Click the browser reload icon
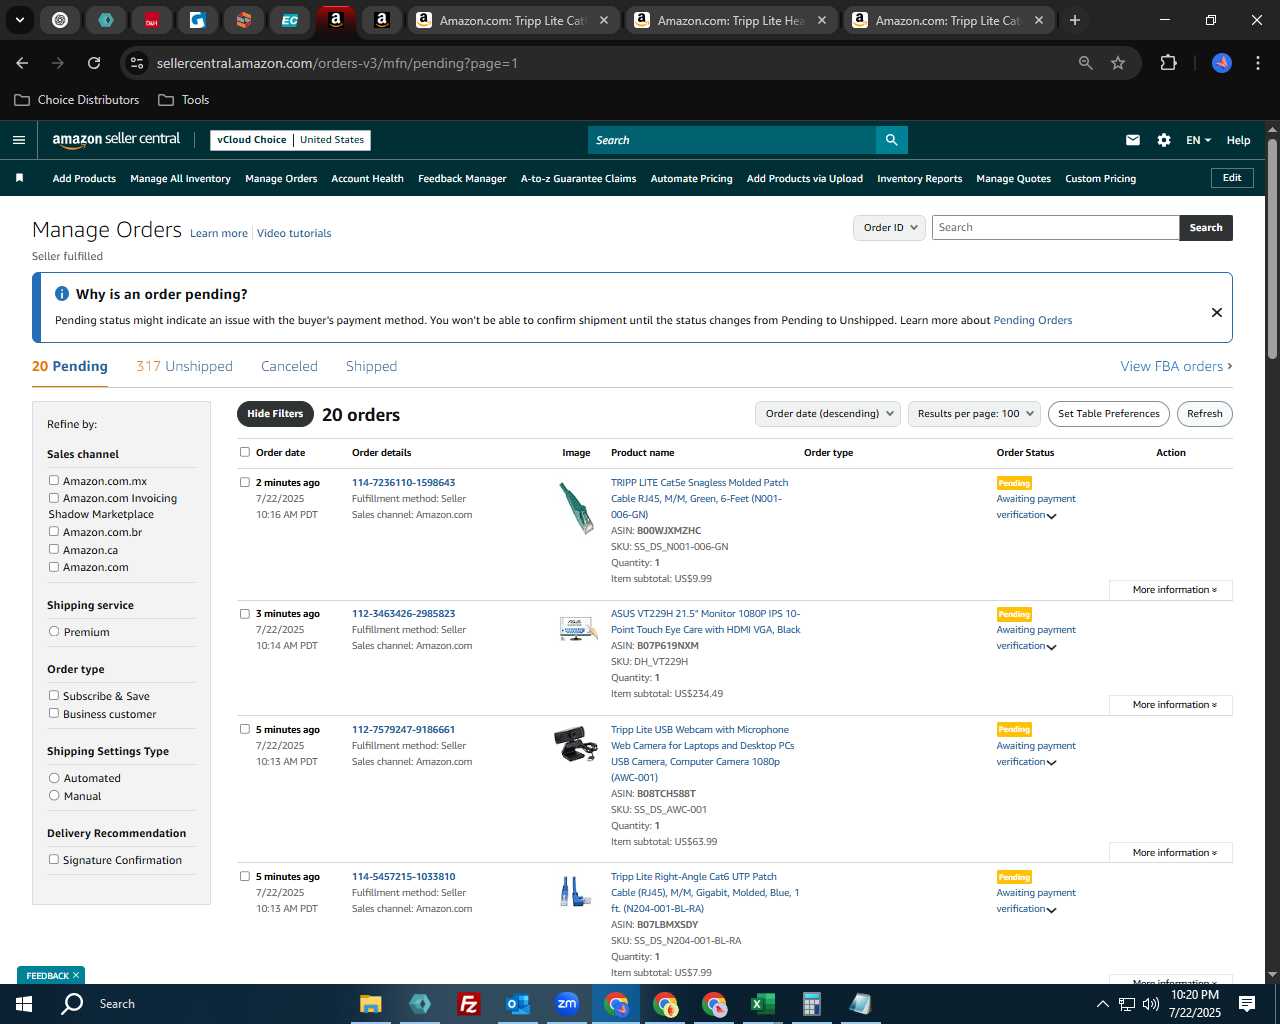The width and height of the screenshot is (1280, 1024). point(94,63)
